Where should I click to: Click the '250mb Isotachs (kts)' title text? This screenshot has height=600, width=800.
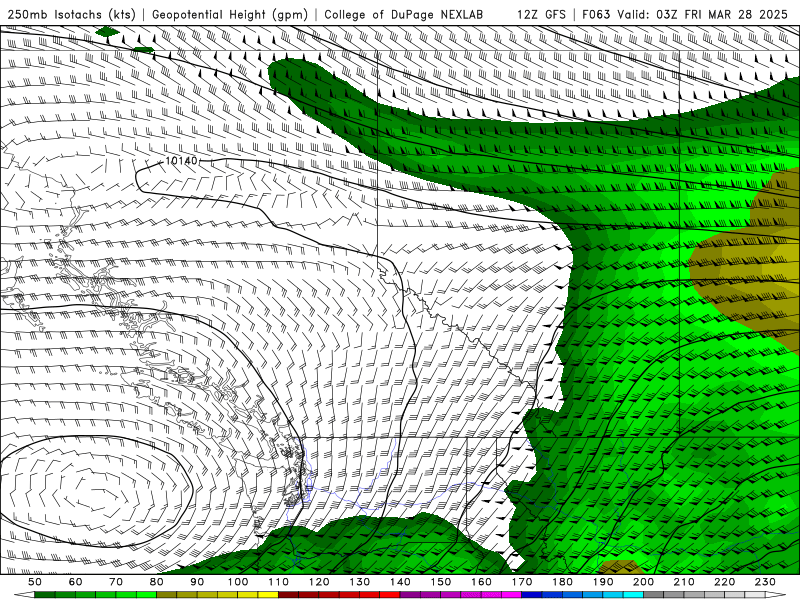(x=71, y=15)
